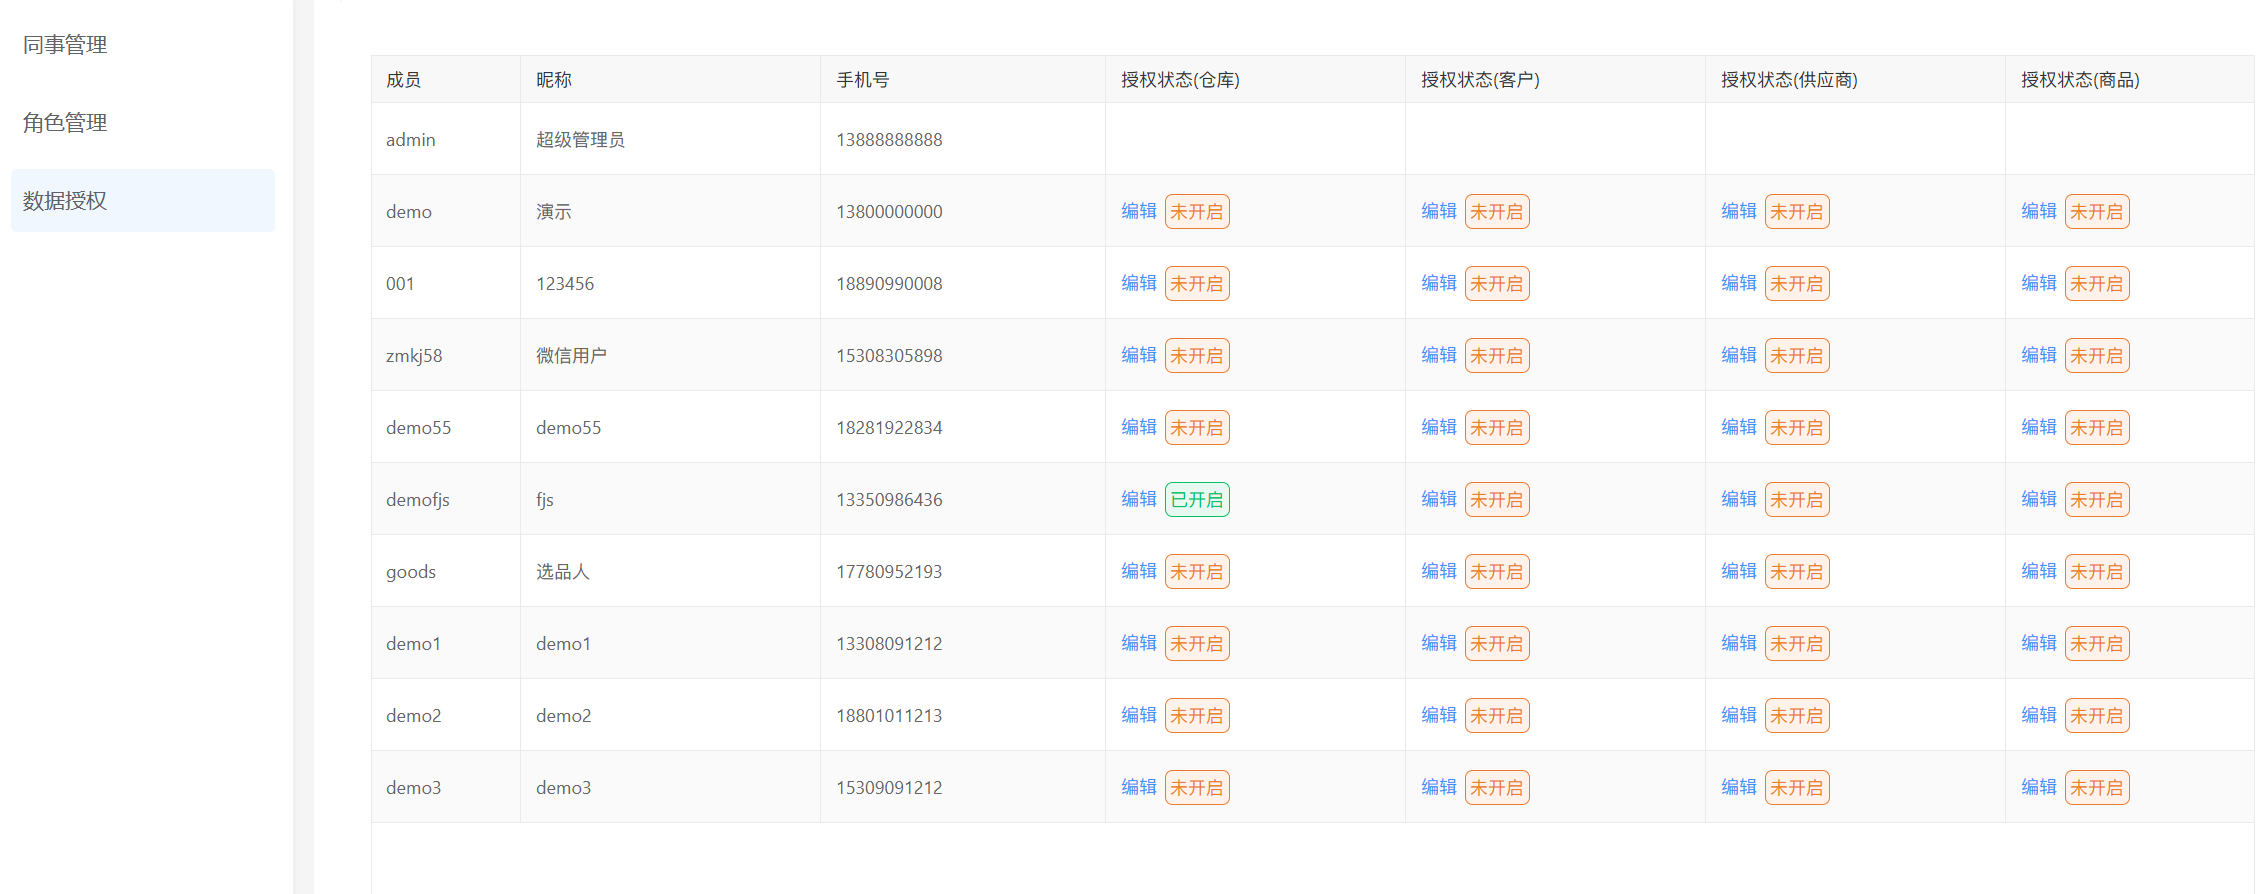Toggle demo2 supplier 未开启 status tag

(x=1796, y=715)
